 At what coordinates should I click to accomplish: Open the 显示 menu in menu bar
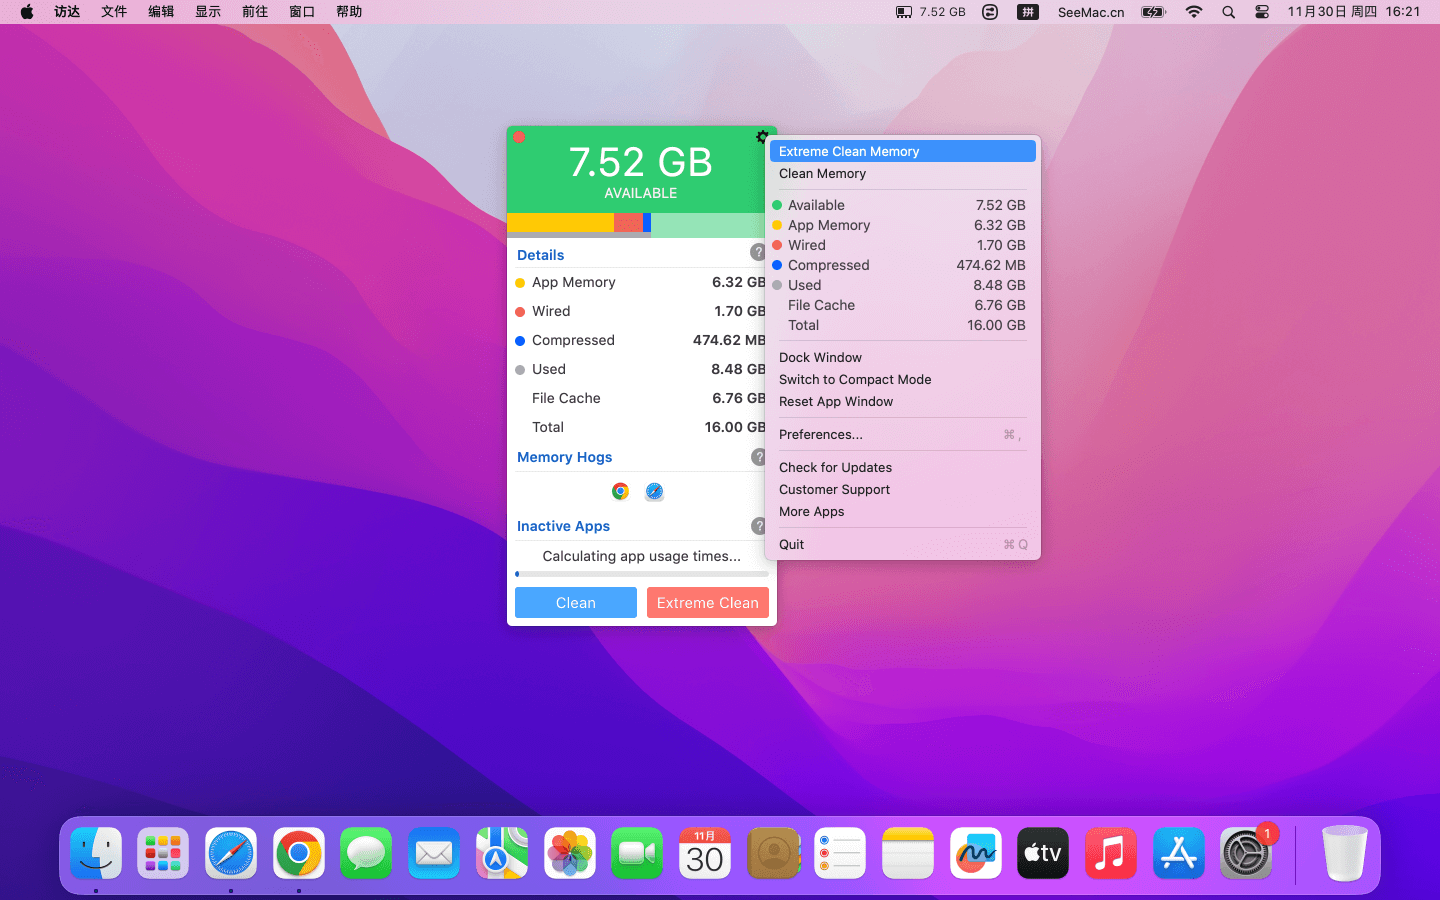click(208, 12)
